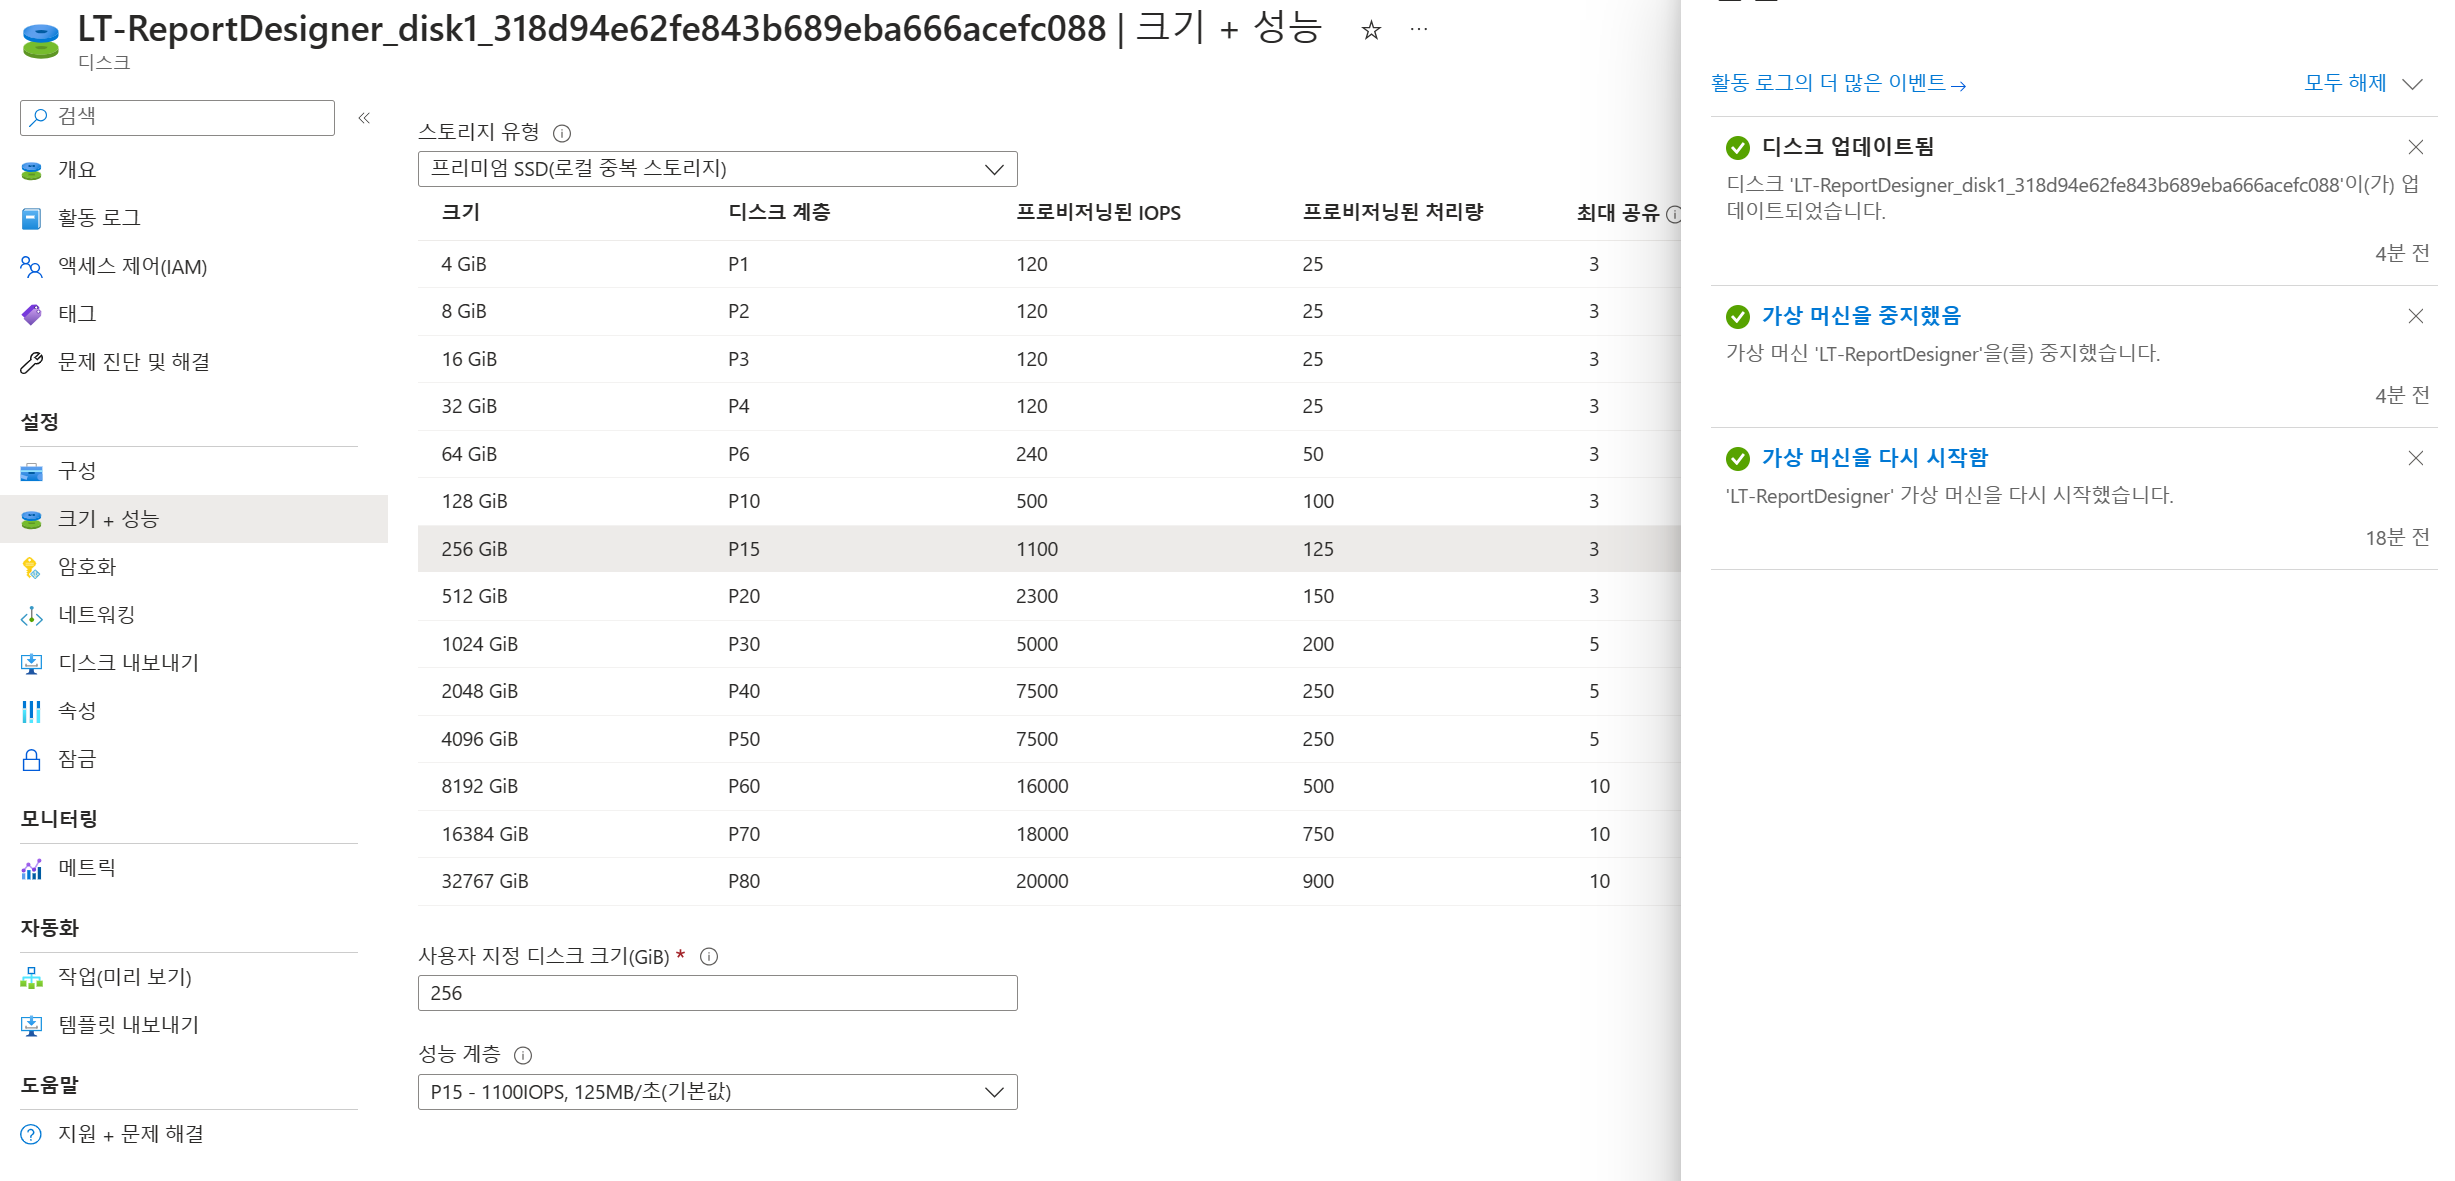The width and height of the screenshot is (2455, 1181).
Task: Open the performance tier dropdown
Action: point(717,1092)
